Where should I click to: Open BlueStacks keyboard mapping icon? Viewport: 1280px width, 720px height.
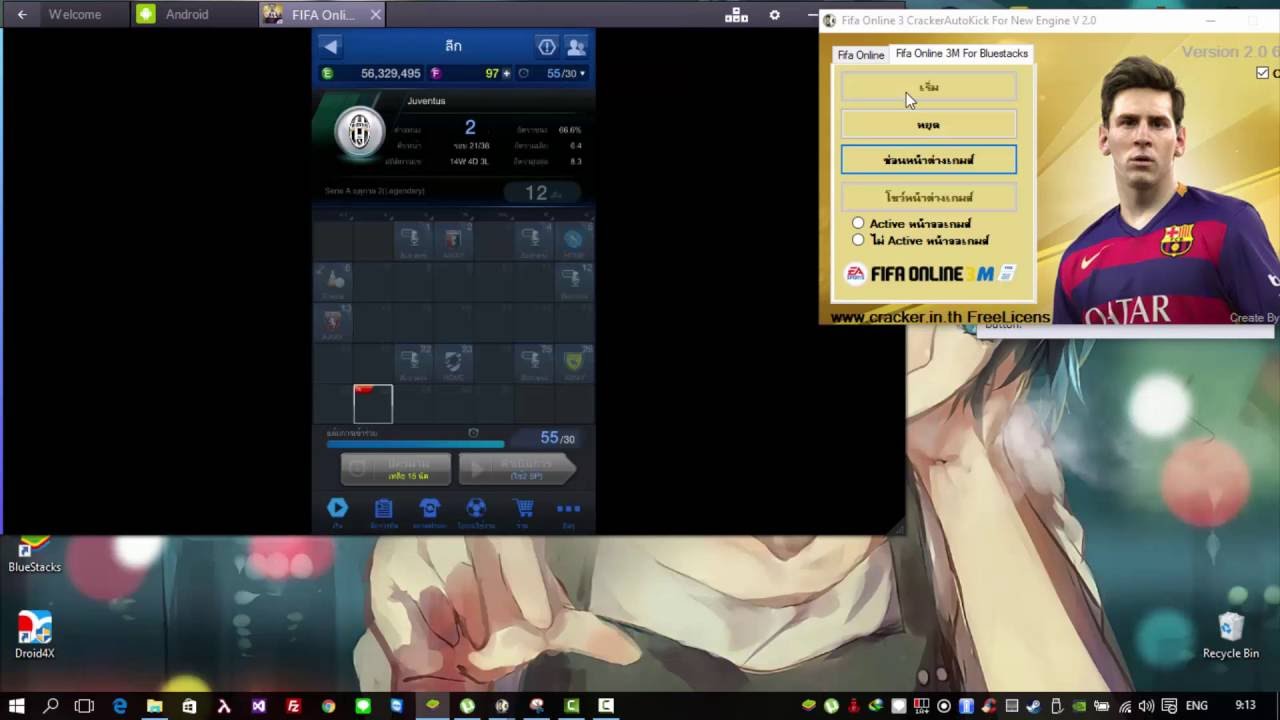pos(736,15)
